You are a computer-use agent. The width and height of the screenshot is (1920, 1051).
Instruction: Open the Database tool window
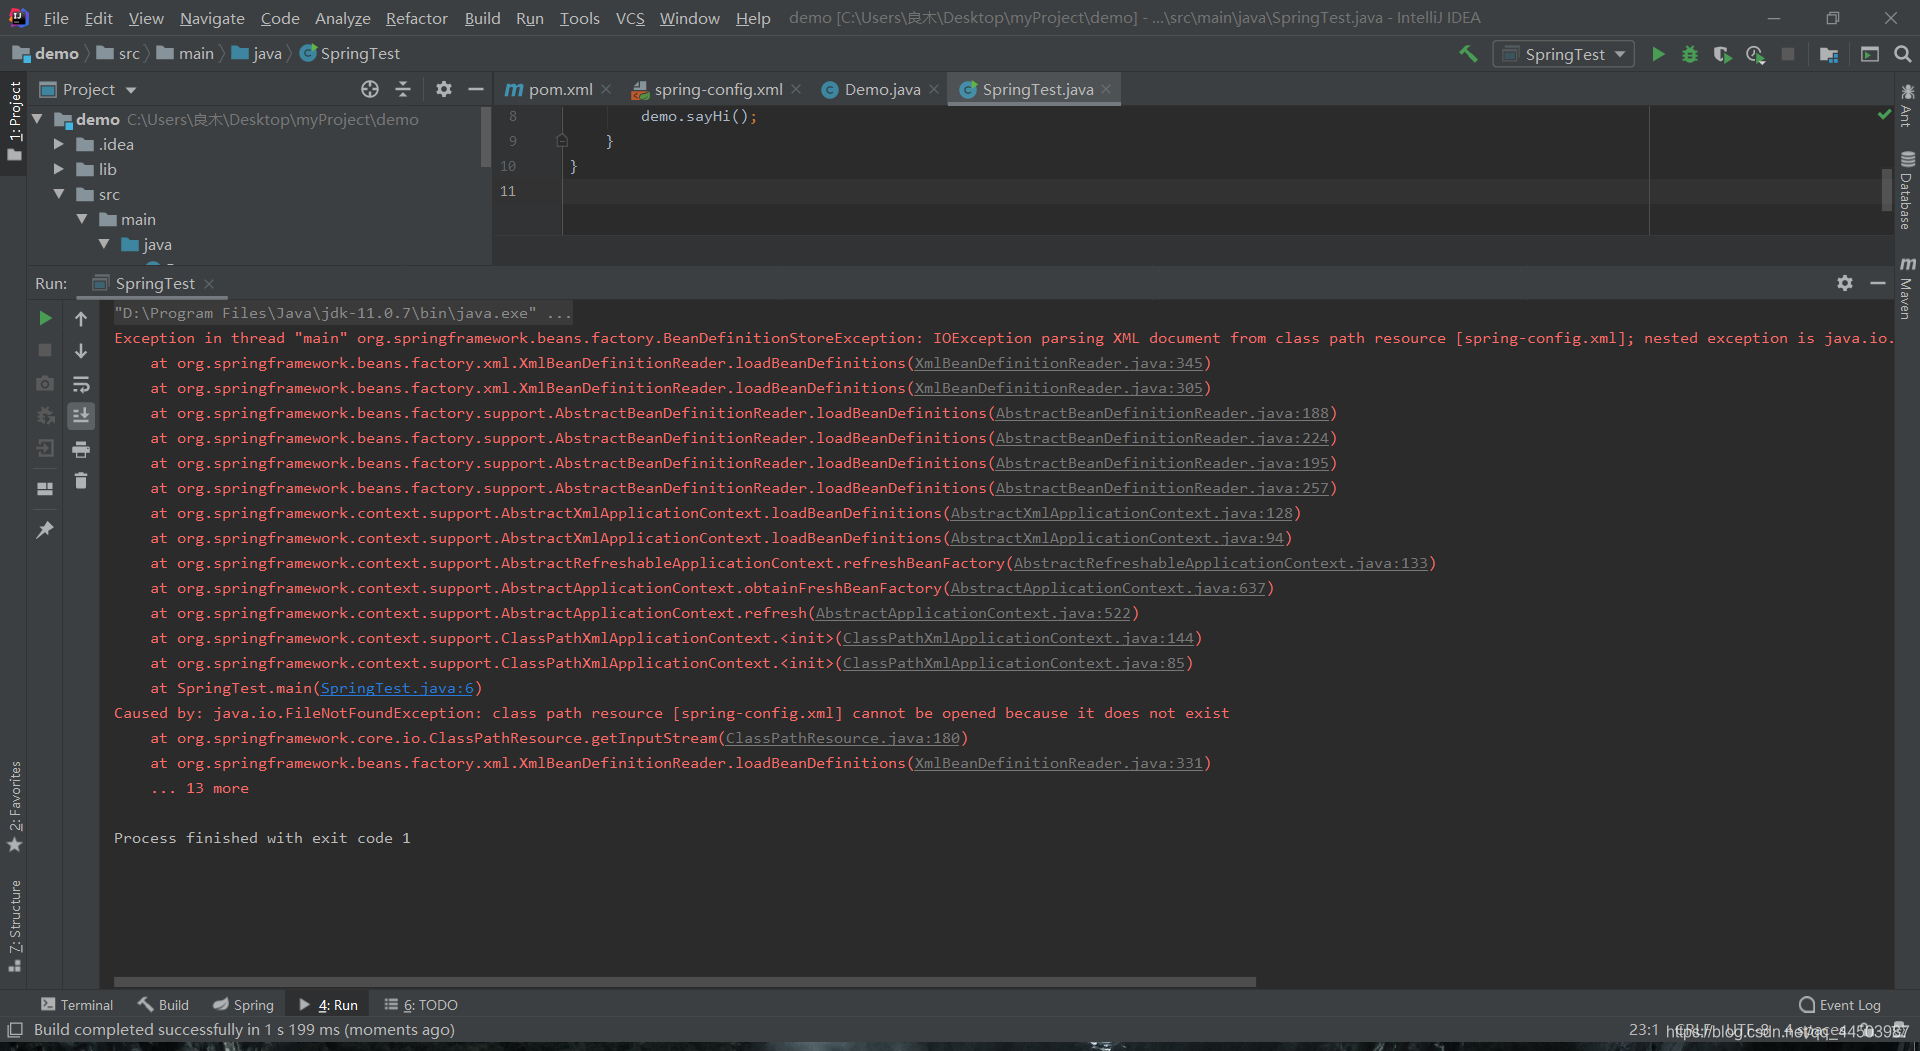[x=1907, y=190]
